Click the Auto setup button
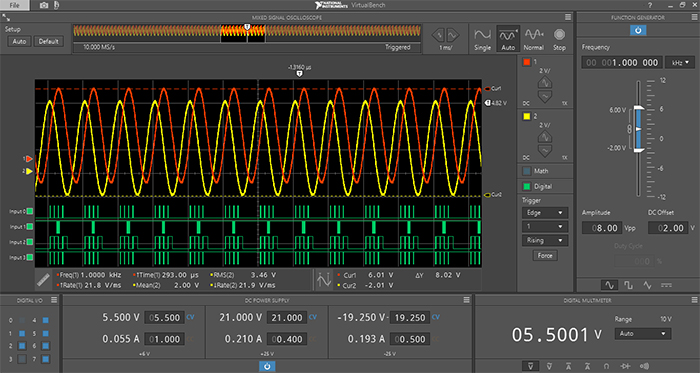700x373 pixels. (x=19, y=41)
